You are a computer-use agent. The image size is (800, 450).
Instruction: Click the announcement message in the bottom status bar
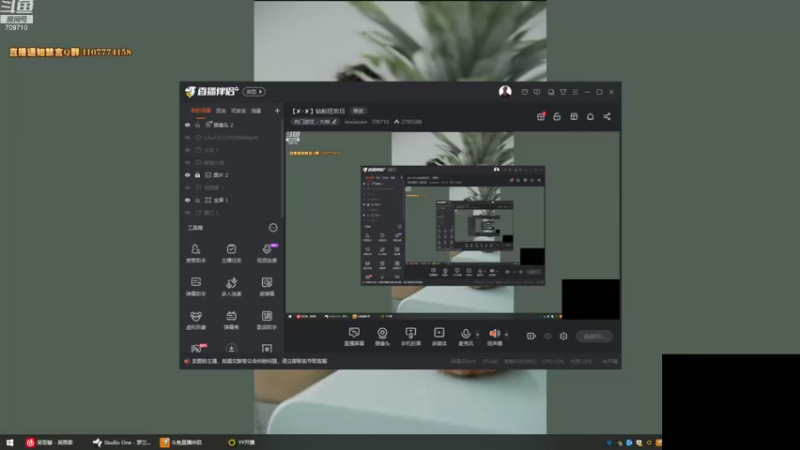click(x=259, y=361)
